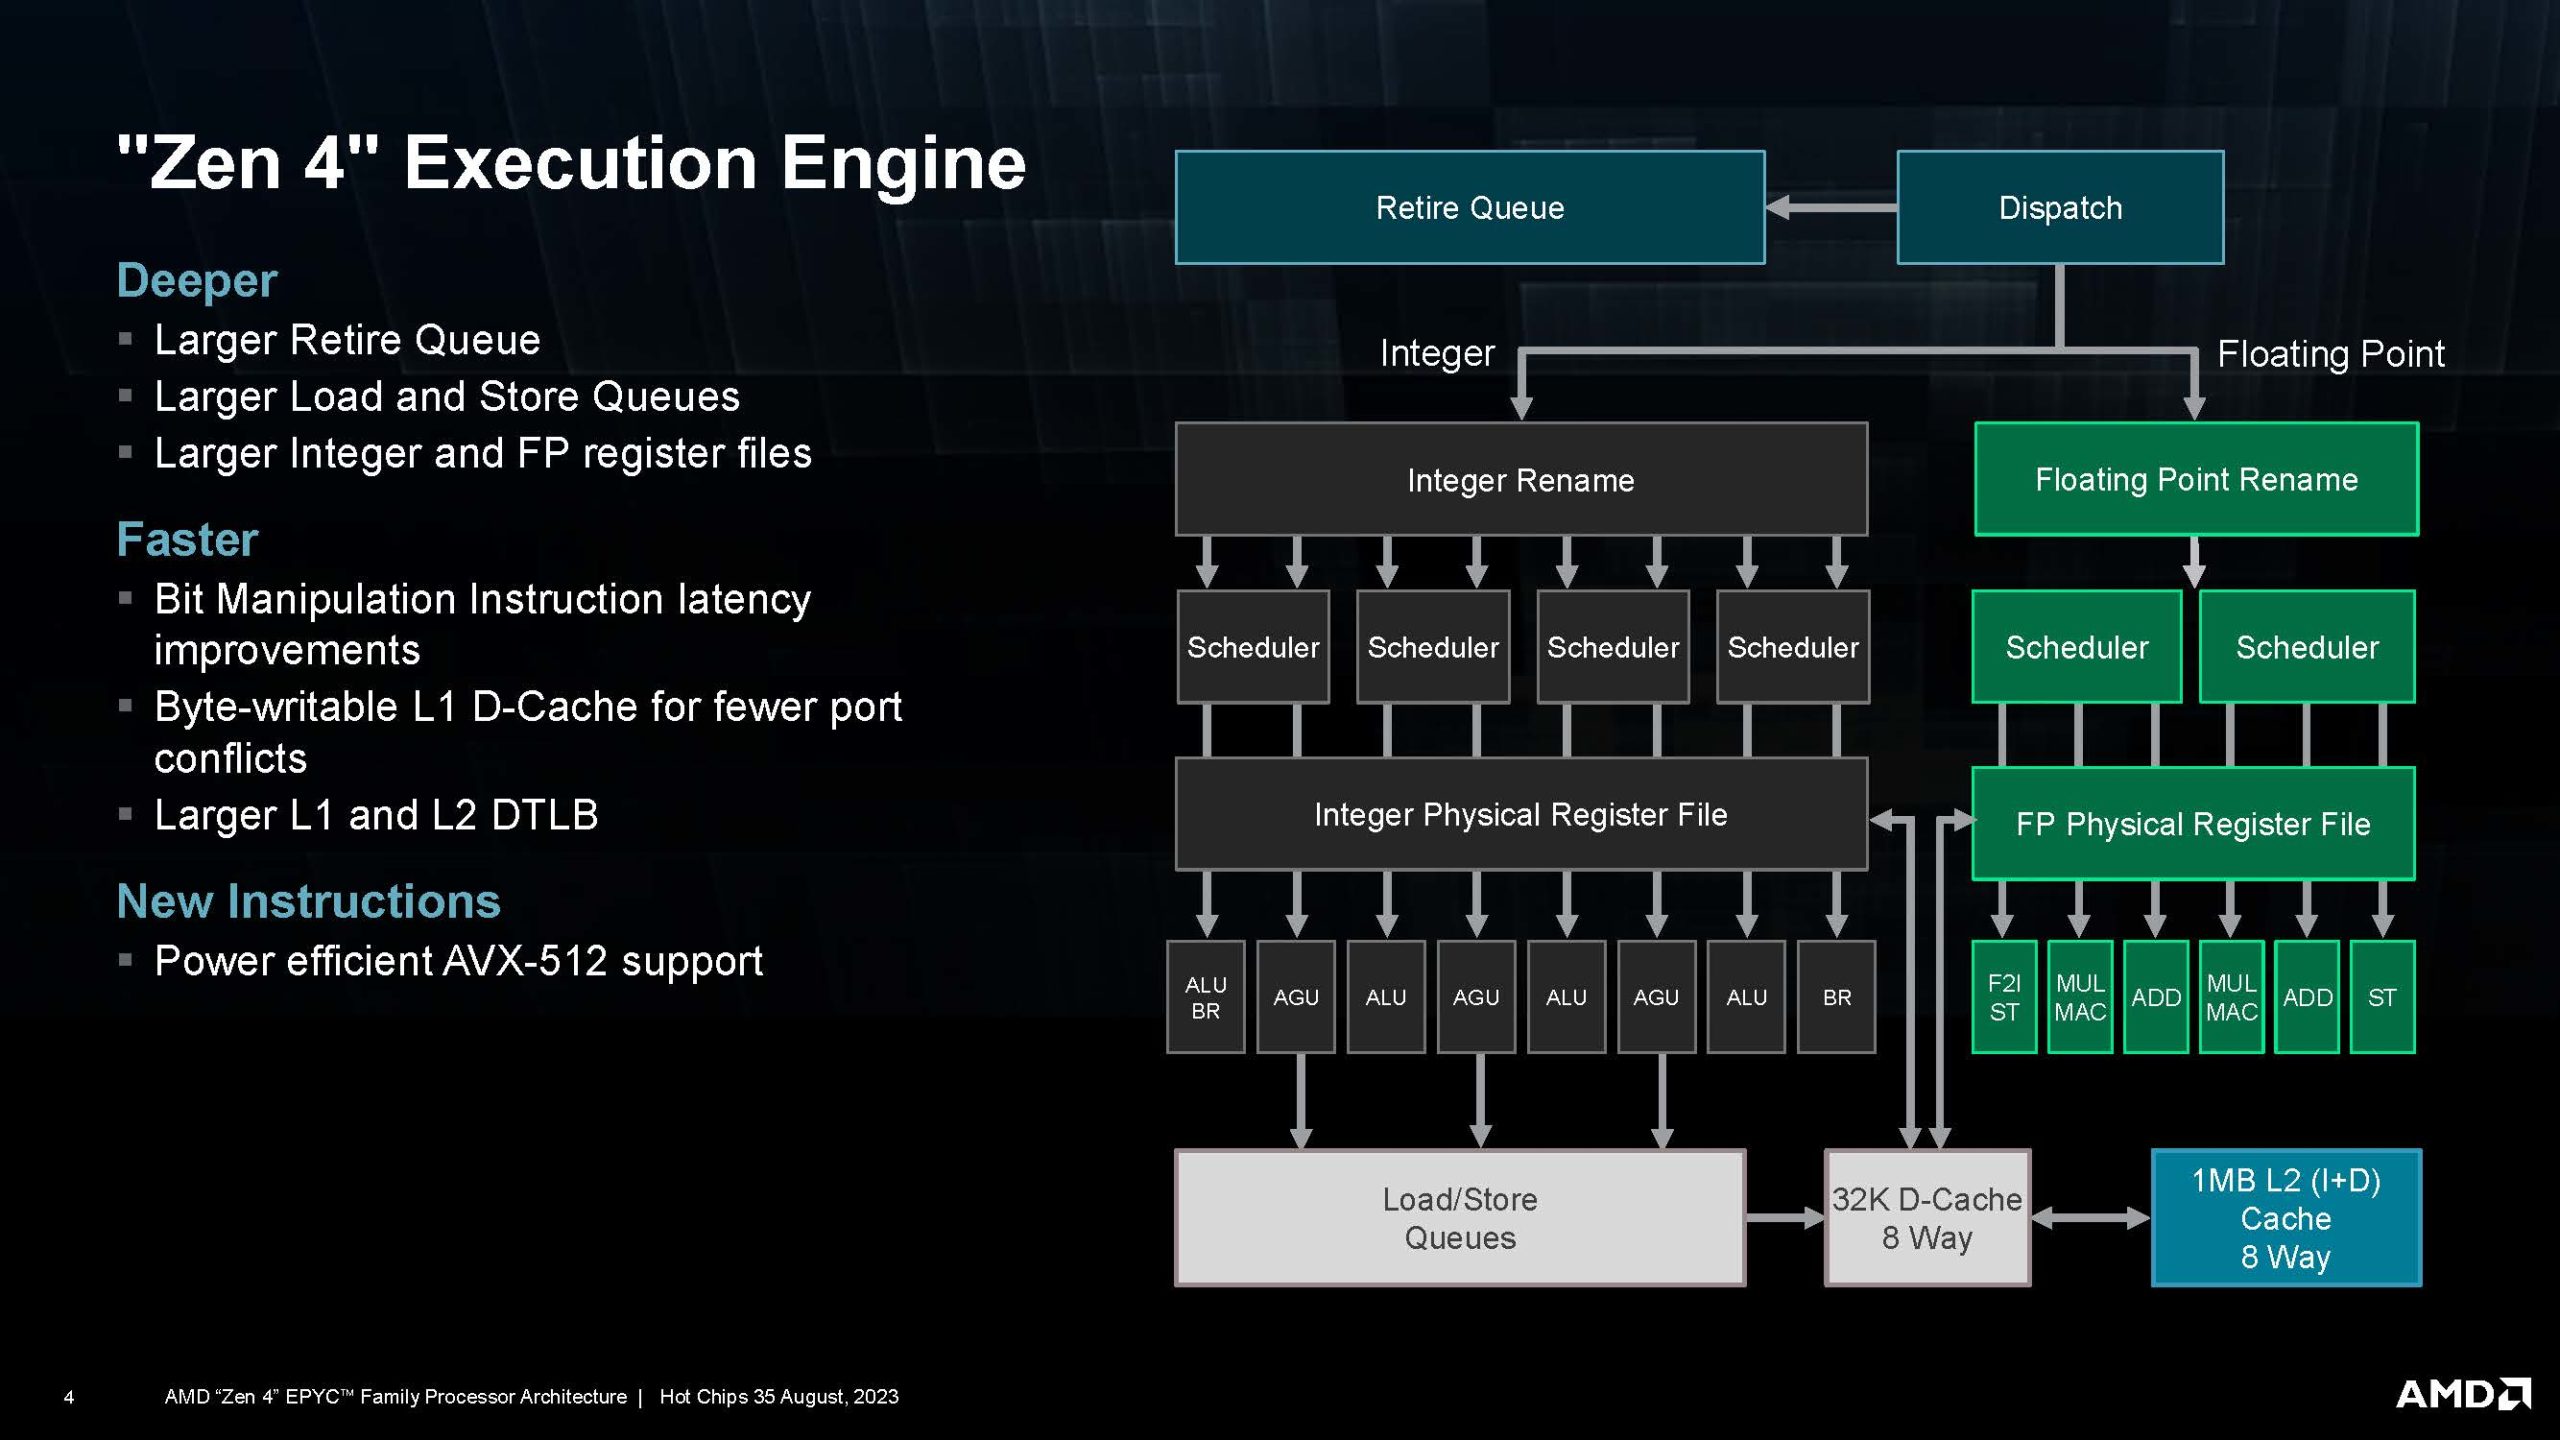Screen dimensions: 2560x1440
Task: Click the "Zen 4" Execution Engine title
Action: [x=571, y=163]
